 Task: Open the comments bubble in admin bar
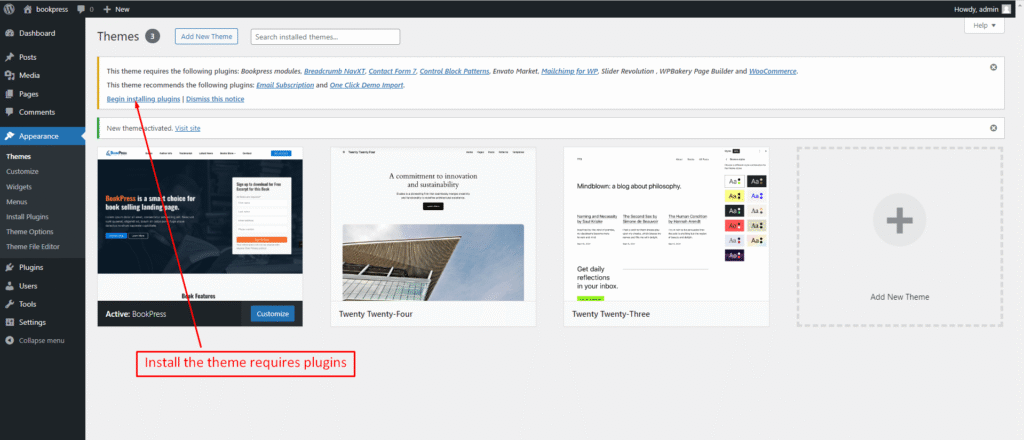[x=81, y=9]
